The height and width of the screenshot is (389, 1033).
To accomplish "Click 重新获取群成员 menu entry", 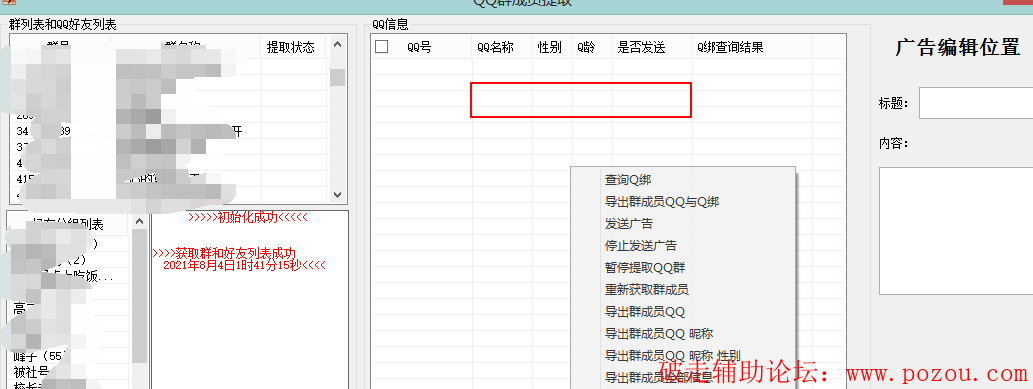I will [x=646, y=289].
